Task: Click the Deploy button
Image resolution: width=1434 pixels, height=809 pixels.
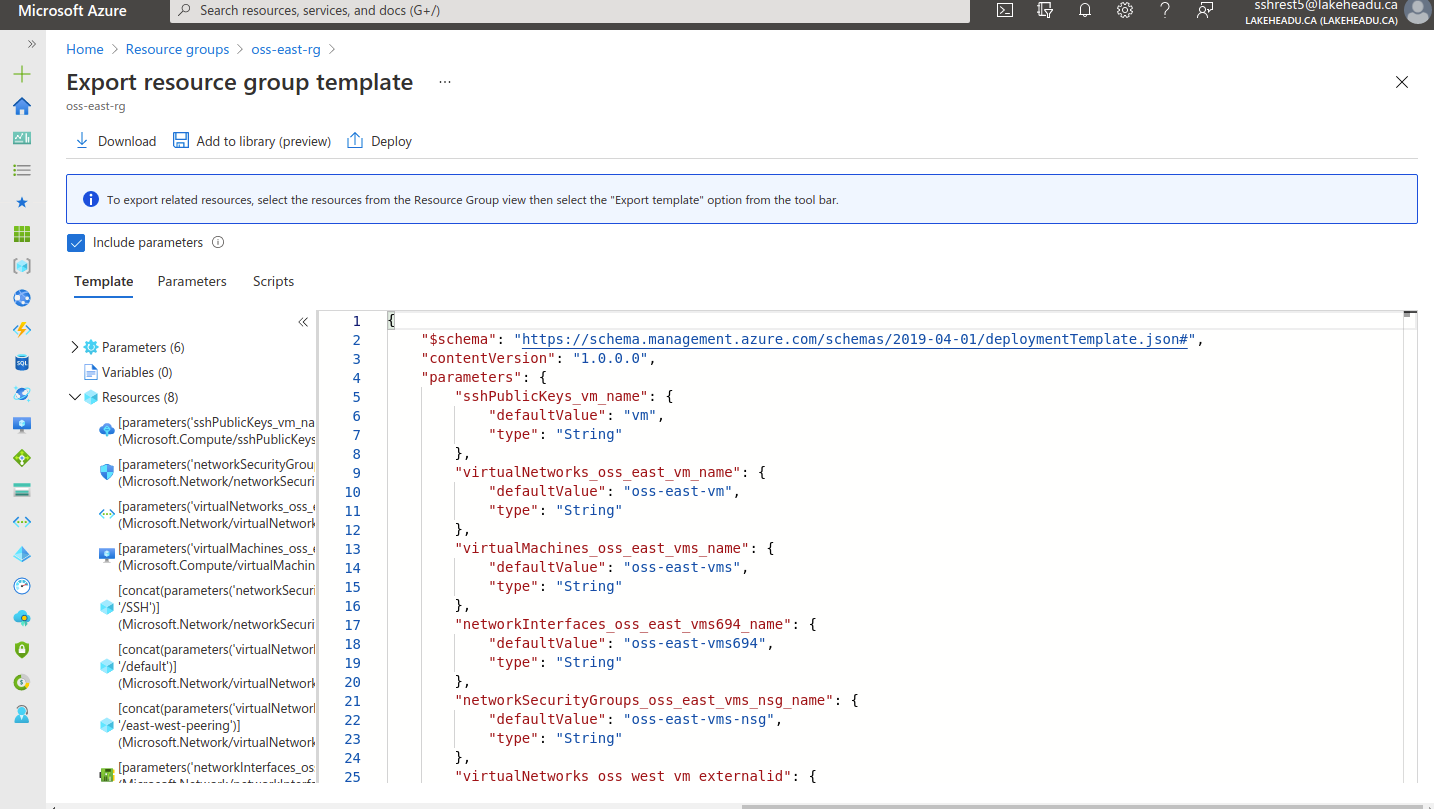Action: (x=379, y=141)
